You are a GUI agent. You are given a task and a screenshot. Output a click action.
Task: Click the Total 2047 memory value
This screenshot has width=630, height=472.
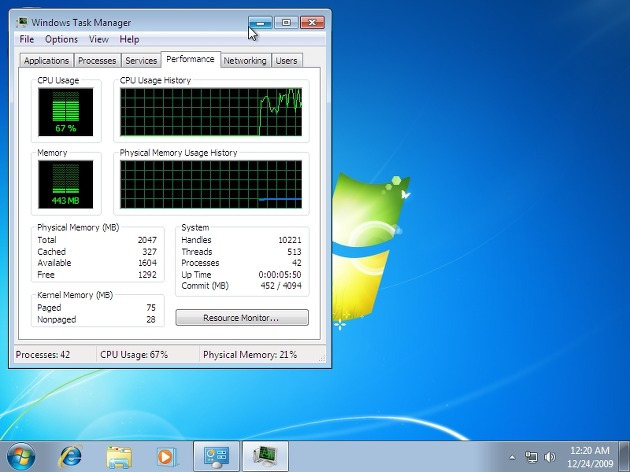pos(147,240)
